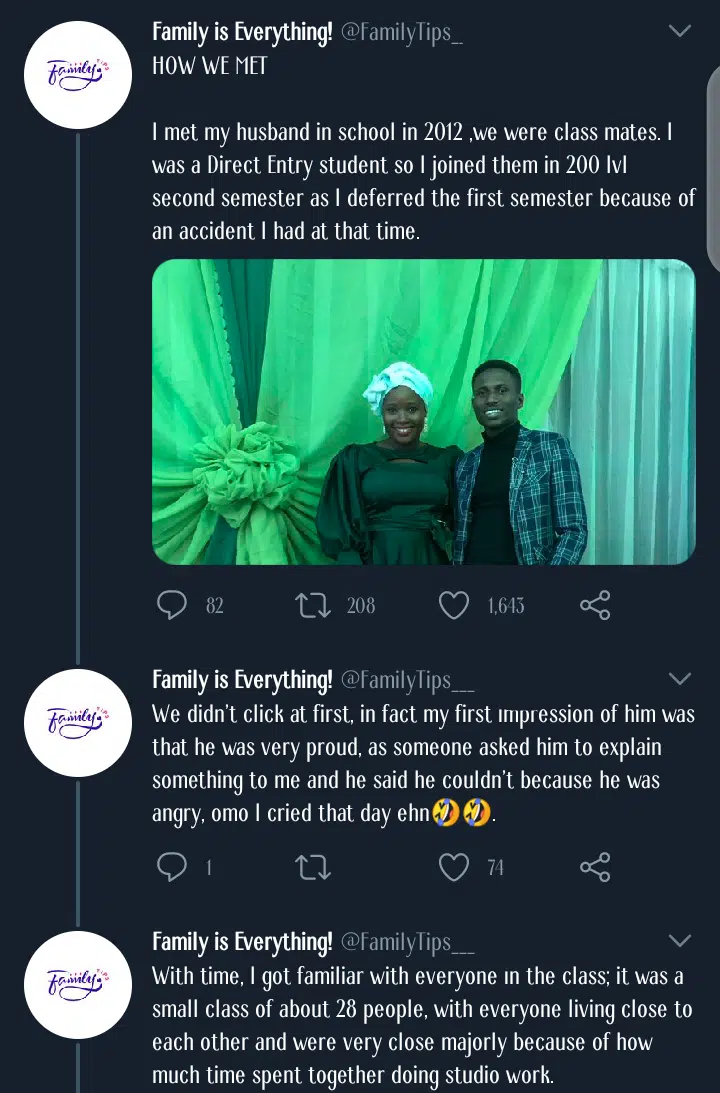
Task: Share the 'We didn't click' tweet
Action: pyautogui.click(x=595, y=867)
